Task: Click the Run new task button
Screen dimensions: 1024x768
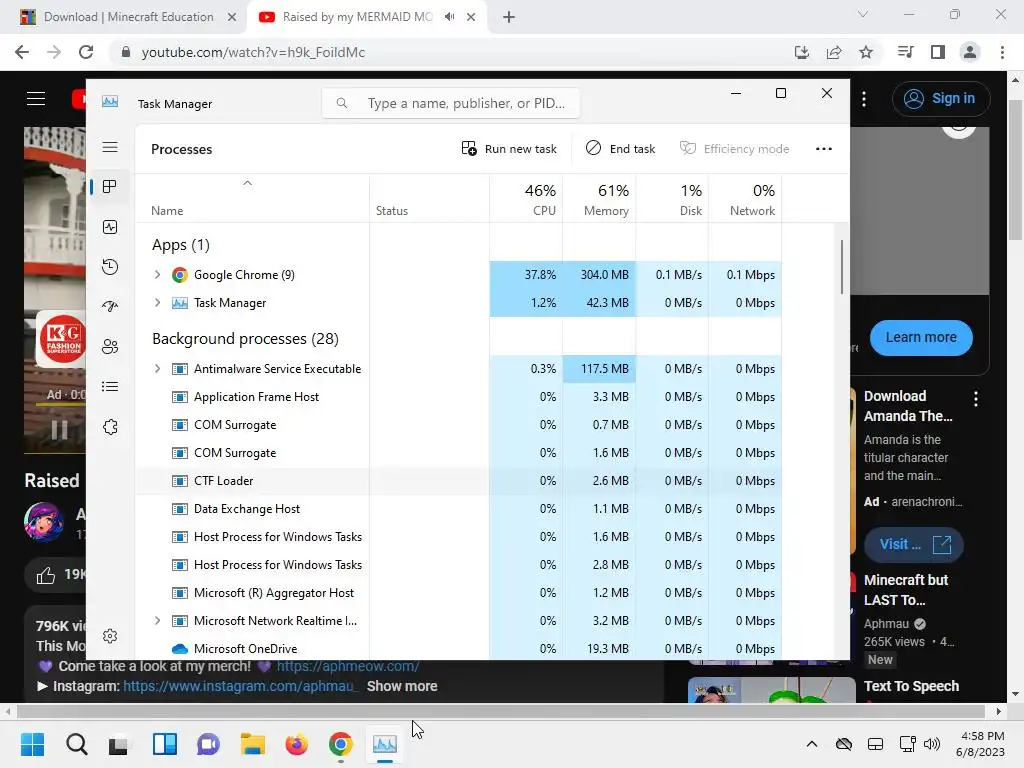Action: click(509, 149)
